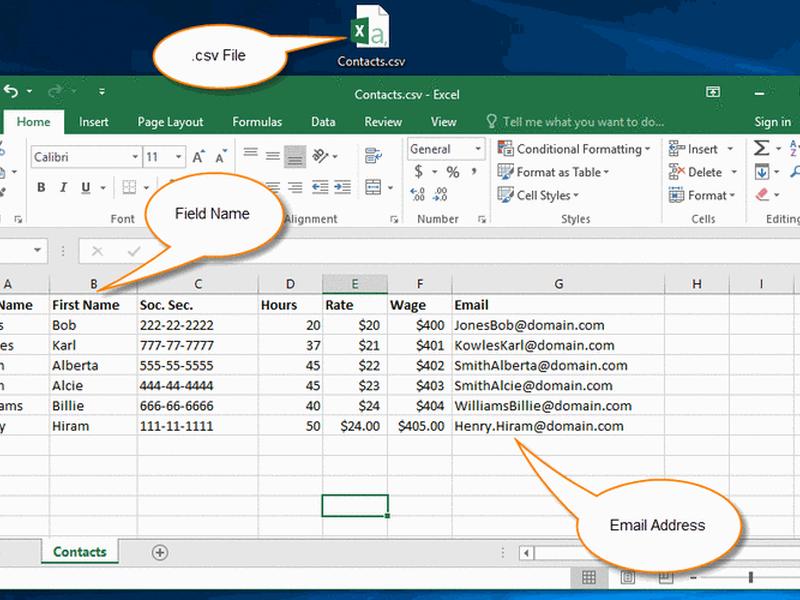Image resolution: width=800 pixels, height=600 pixels.
Task: Apply percent style with the % icon
Action: 453,172
